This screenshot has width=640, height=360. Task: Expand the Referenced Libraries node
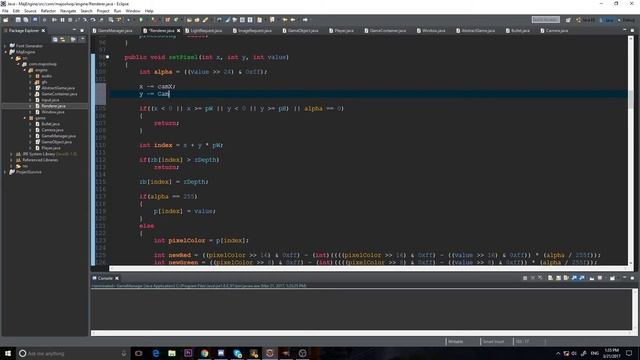click(11, 160)
